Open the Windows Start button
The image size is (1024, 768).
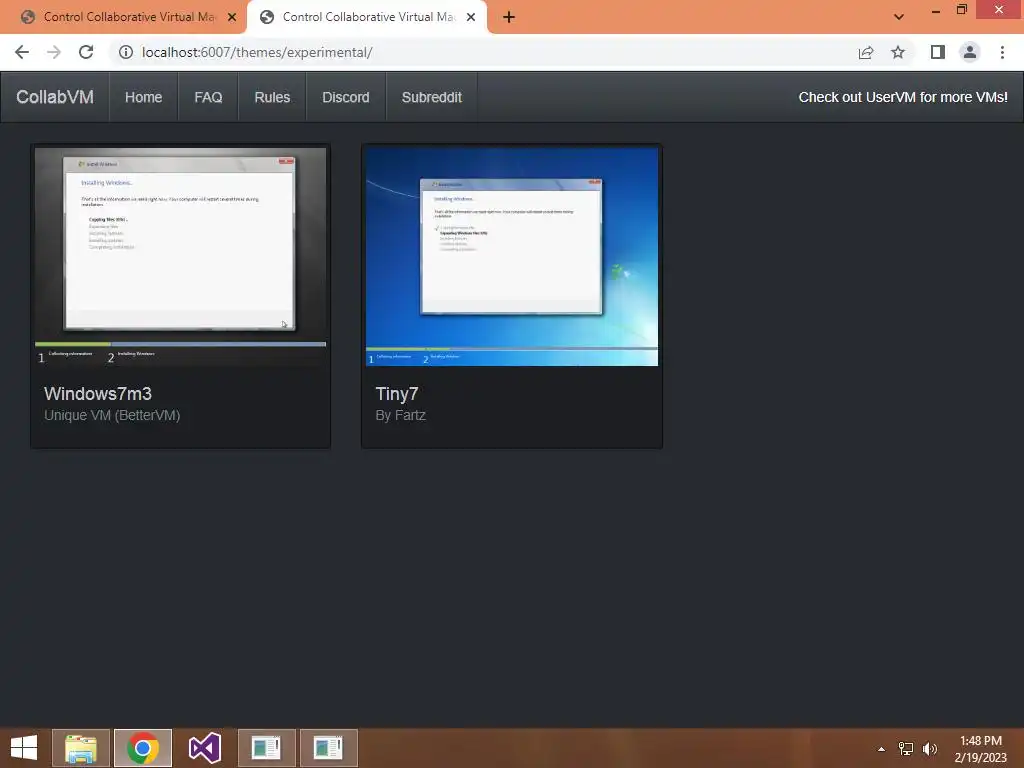(x=24, y=748)
